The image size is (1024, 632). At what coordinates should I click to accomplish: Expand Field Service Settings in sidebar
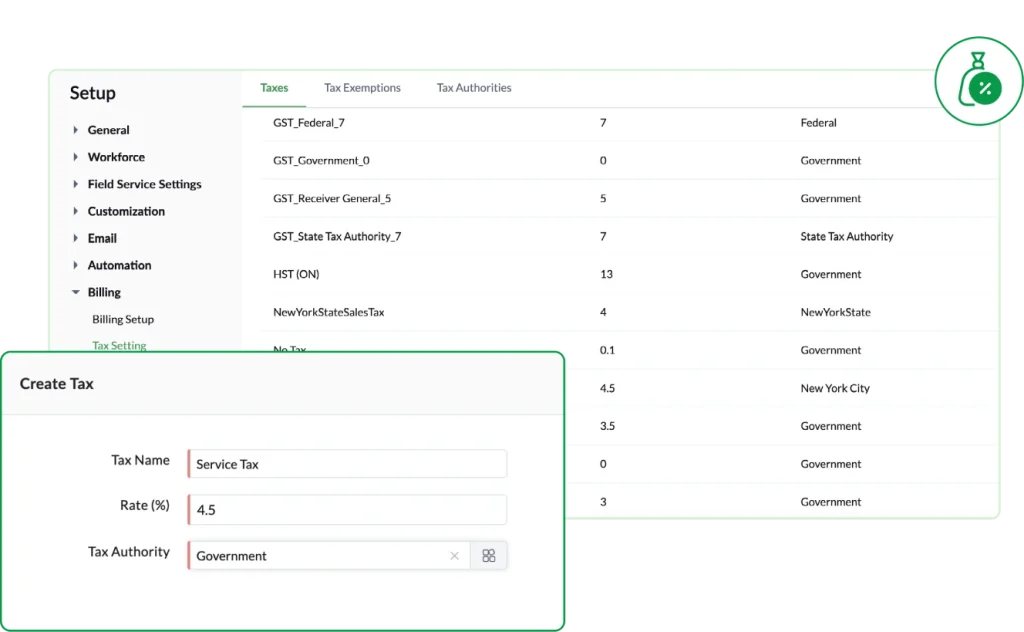(76, 184)
